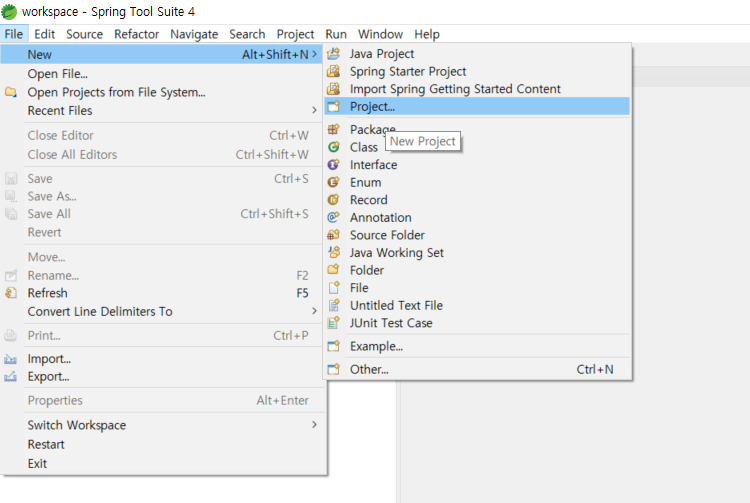The image size is (750, 503).
Task: Select Other... with Ctrl+N shortcut
Action: coord(477,369)
